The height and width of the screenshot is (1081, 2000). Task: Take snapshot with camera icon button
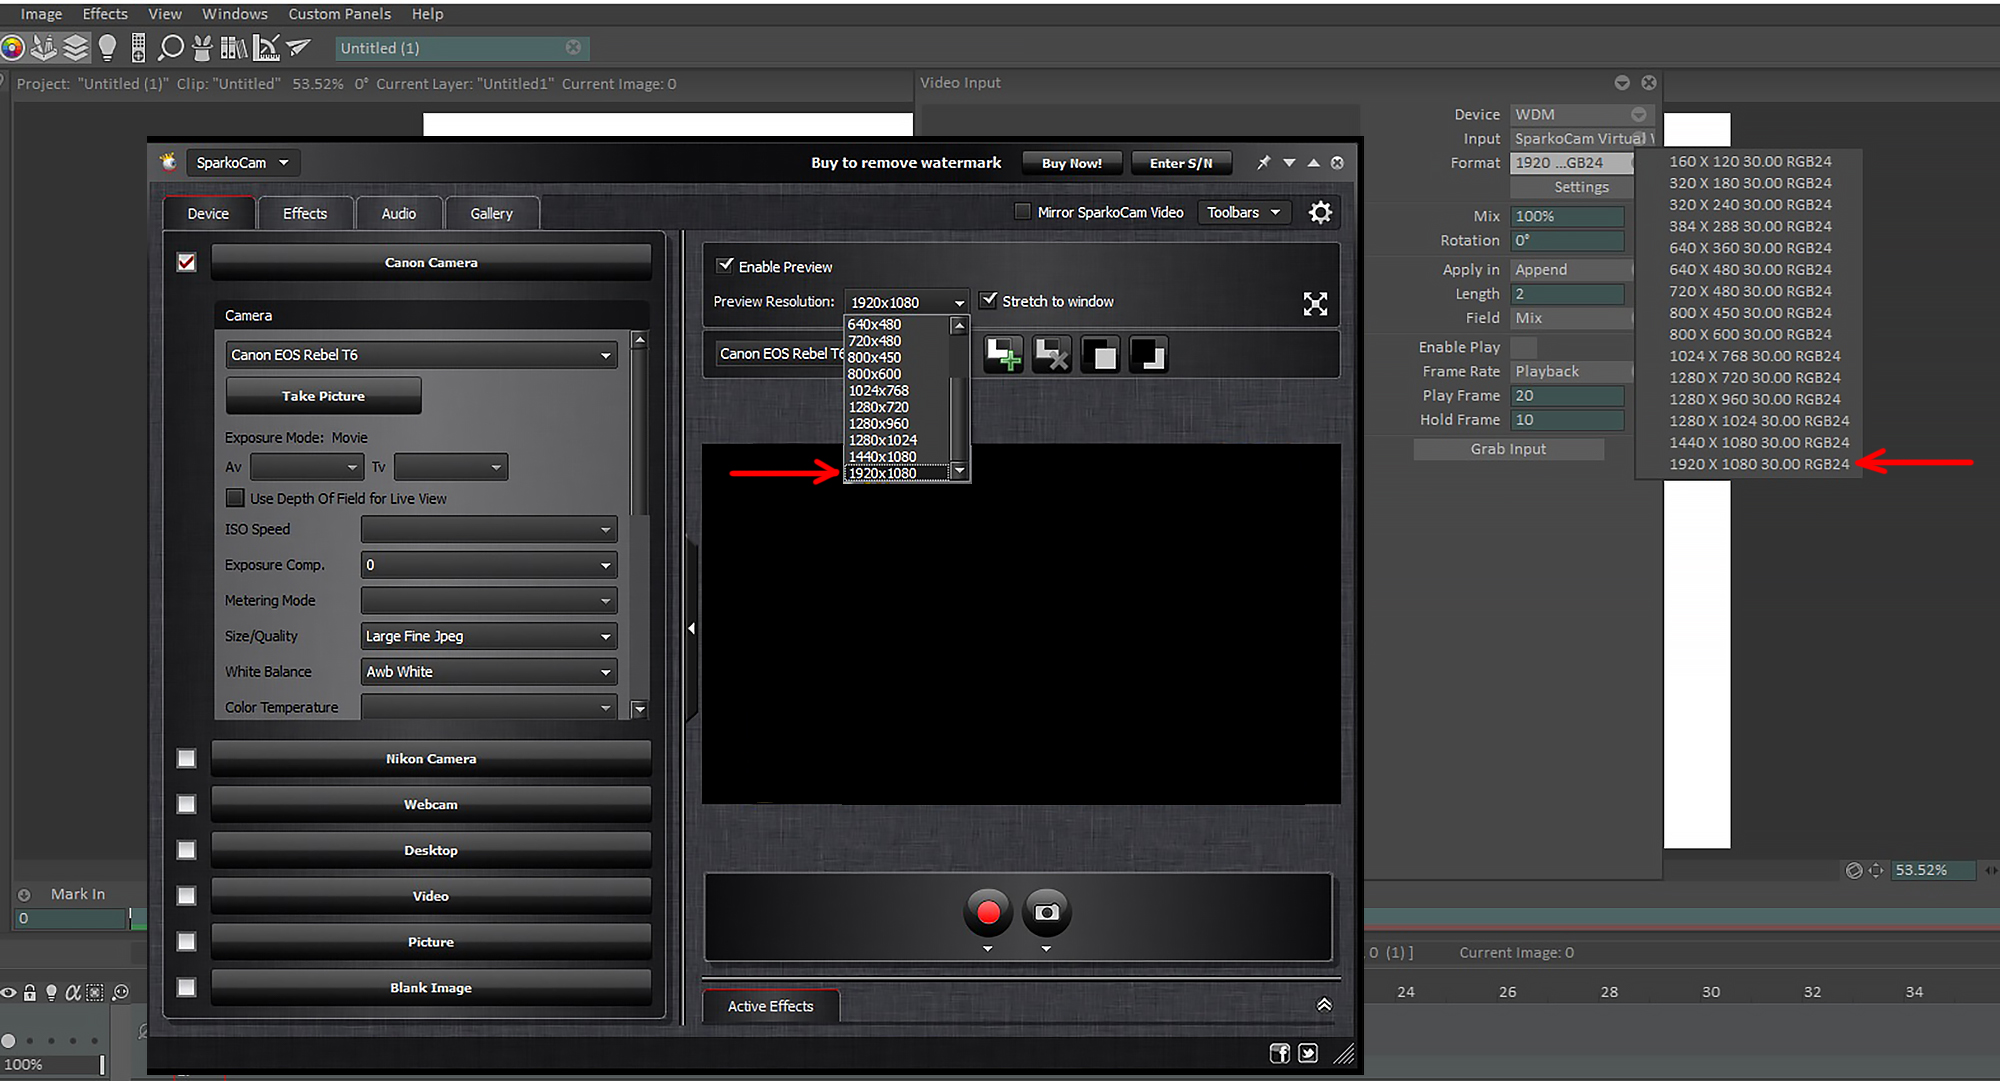pyautogui.click(x=1046, y=912)
